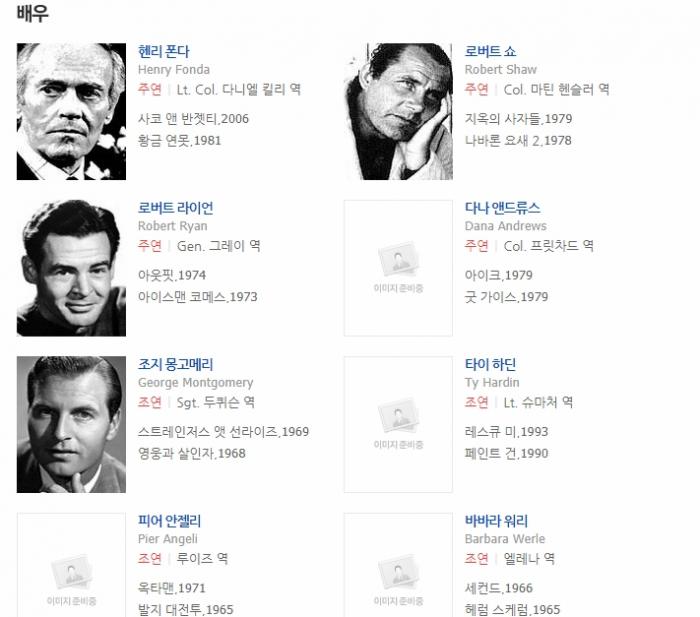Visit the 피어 안젤리 name link
Image resolution: width=700 pixels, height=617 pixels.
[170, 521]
